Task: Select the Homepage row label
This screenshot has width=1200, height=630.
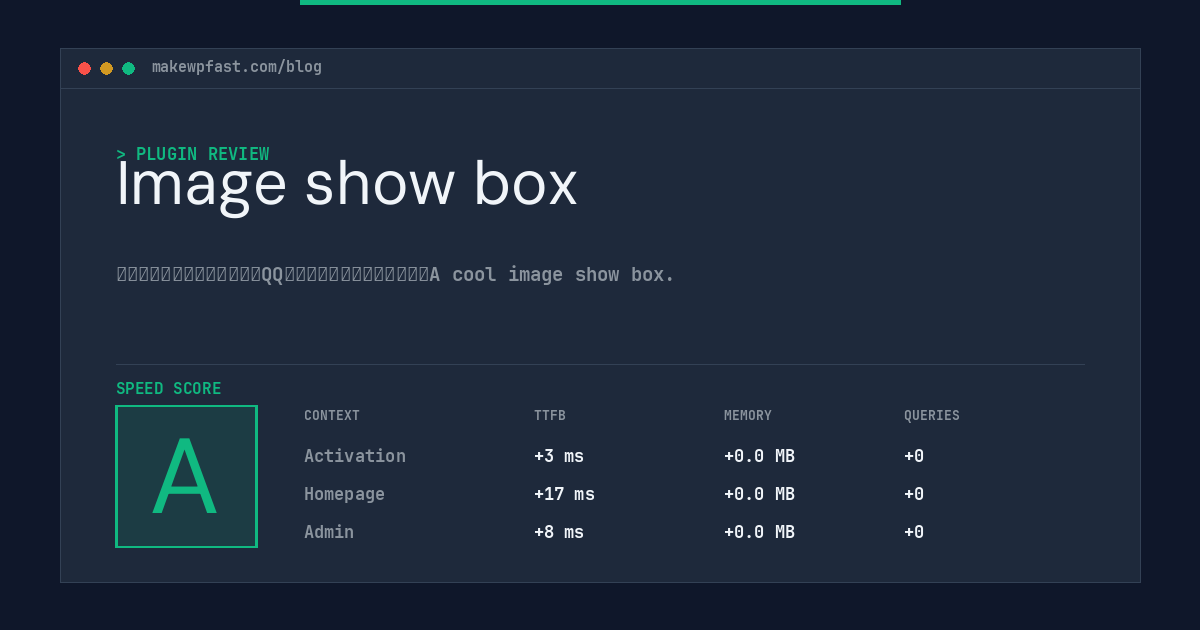Action: (344, 494)
